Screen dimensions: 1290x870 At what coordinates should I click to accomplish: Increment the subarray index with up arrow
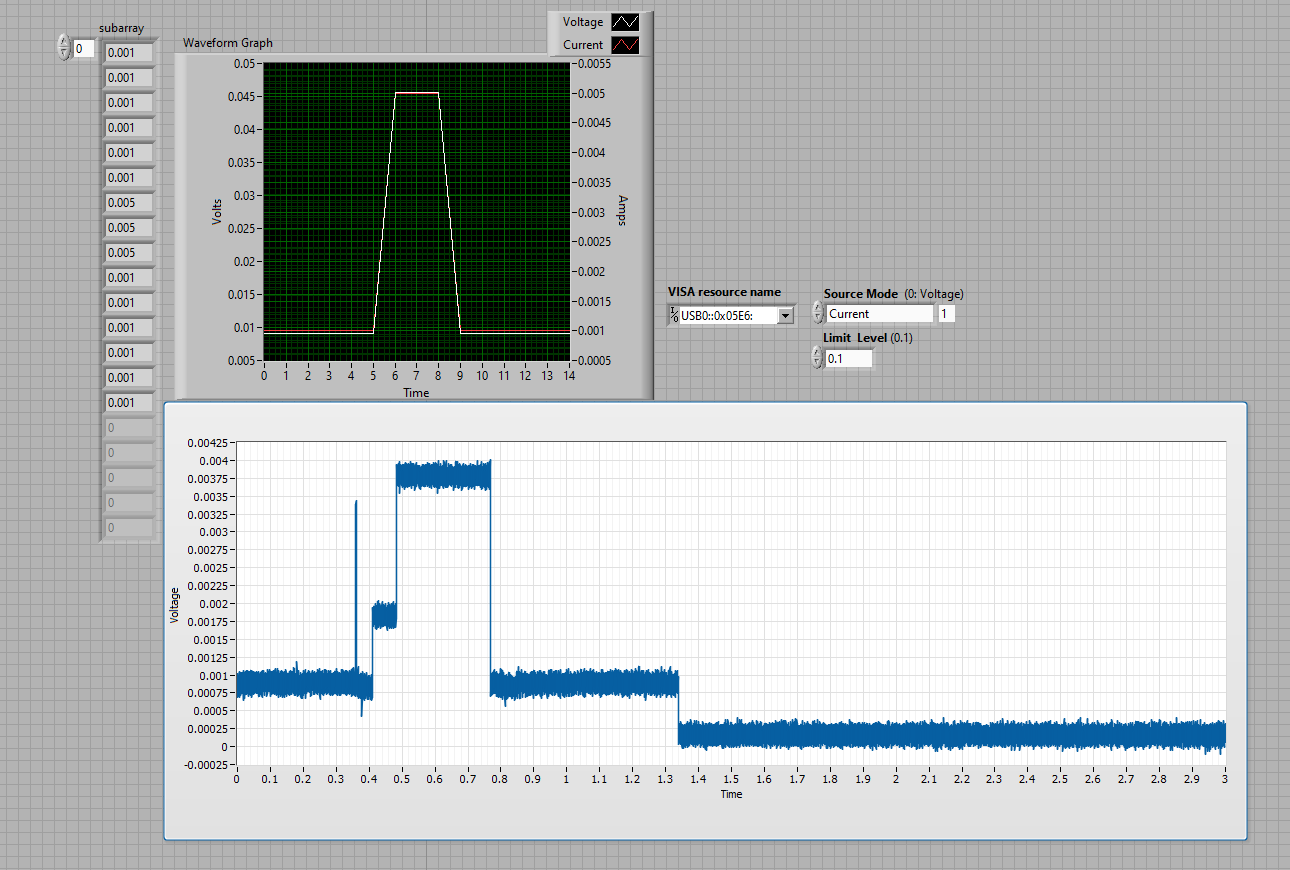click(64, 43)
